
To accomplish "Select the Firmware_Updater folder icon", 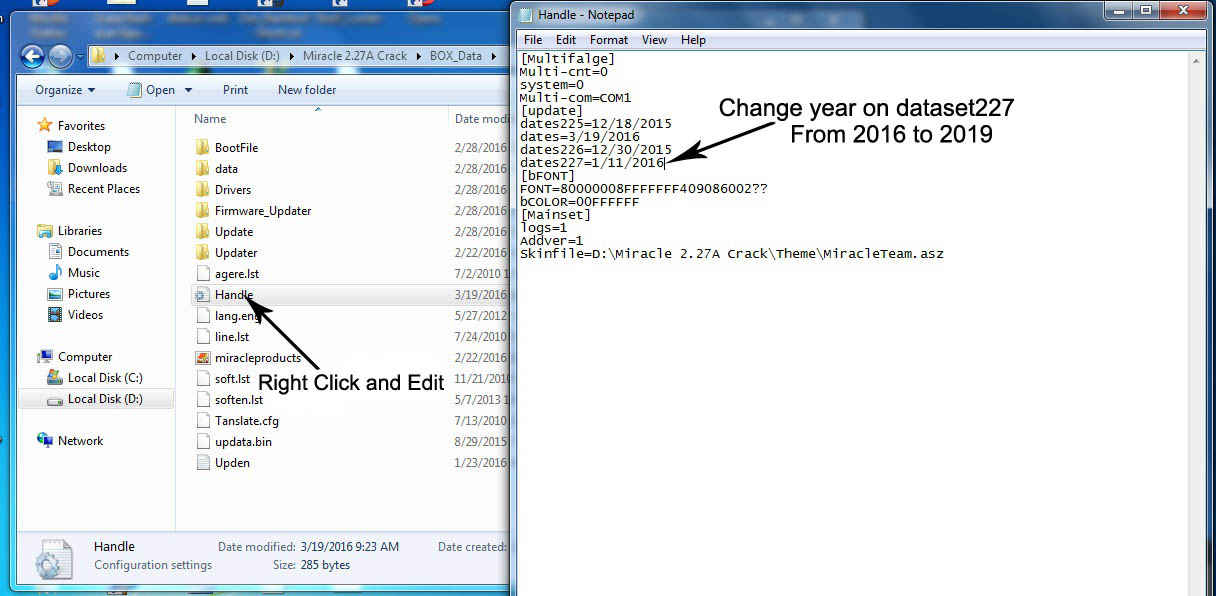I will [x=202, y=210].
